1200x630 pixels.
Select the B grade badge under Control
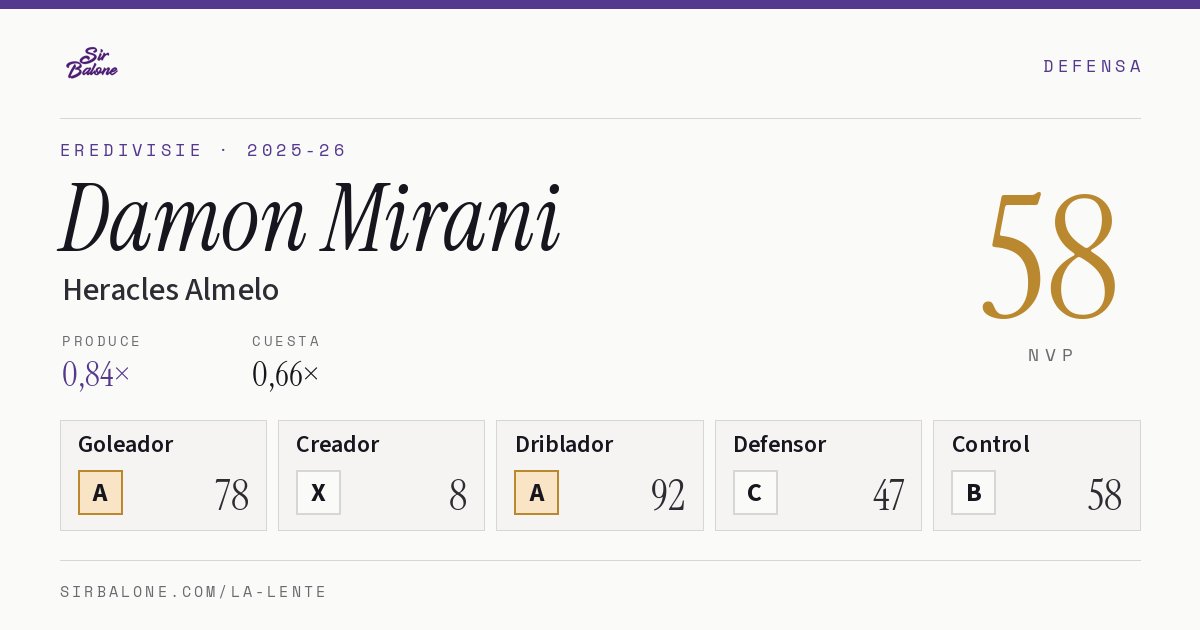[973, 492]
